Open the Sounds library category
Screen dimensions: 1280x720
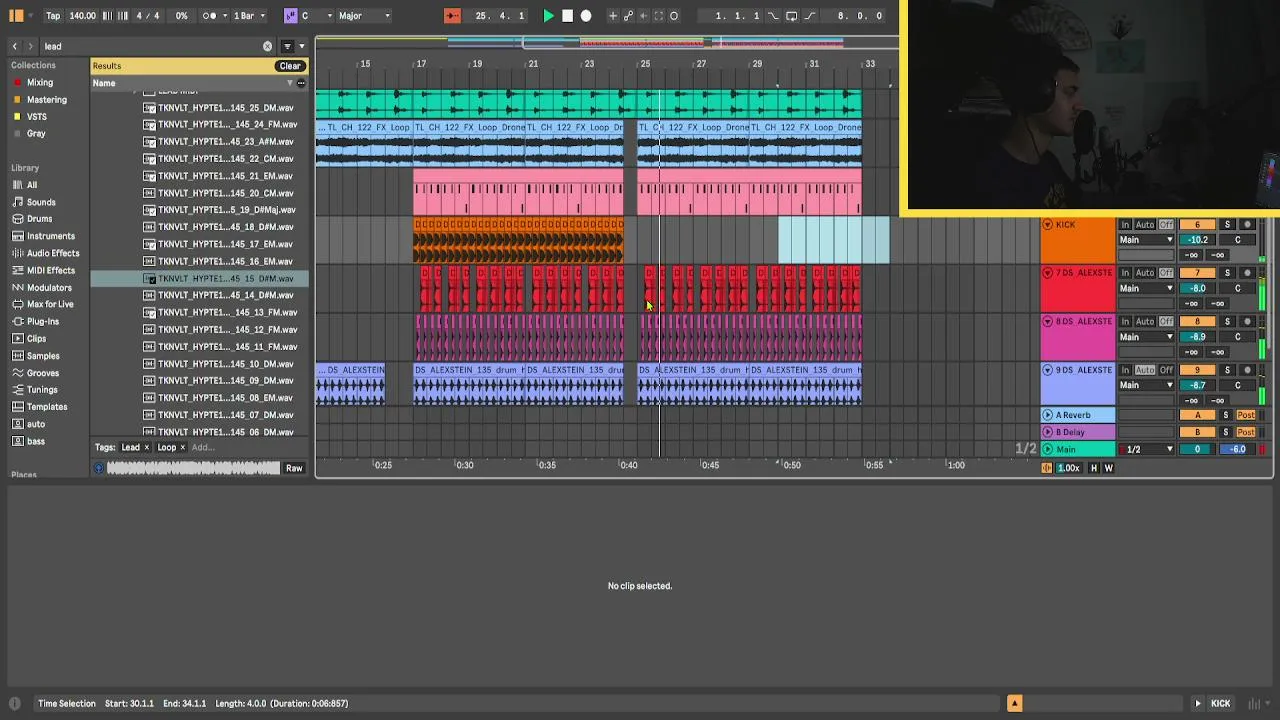point(41,202)
